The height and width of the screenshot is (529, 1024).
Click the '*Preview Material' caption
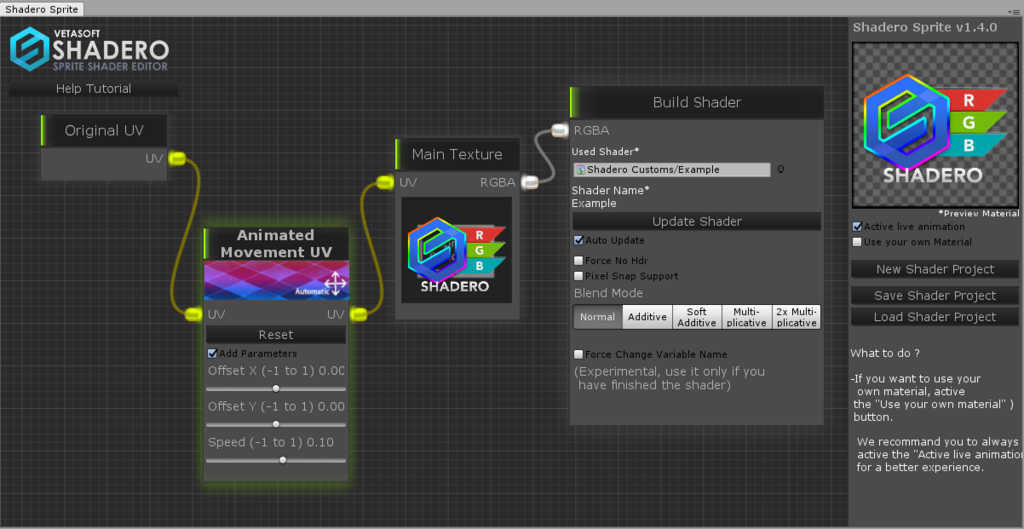[x=978, y=214]
